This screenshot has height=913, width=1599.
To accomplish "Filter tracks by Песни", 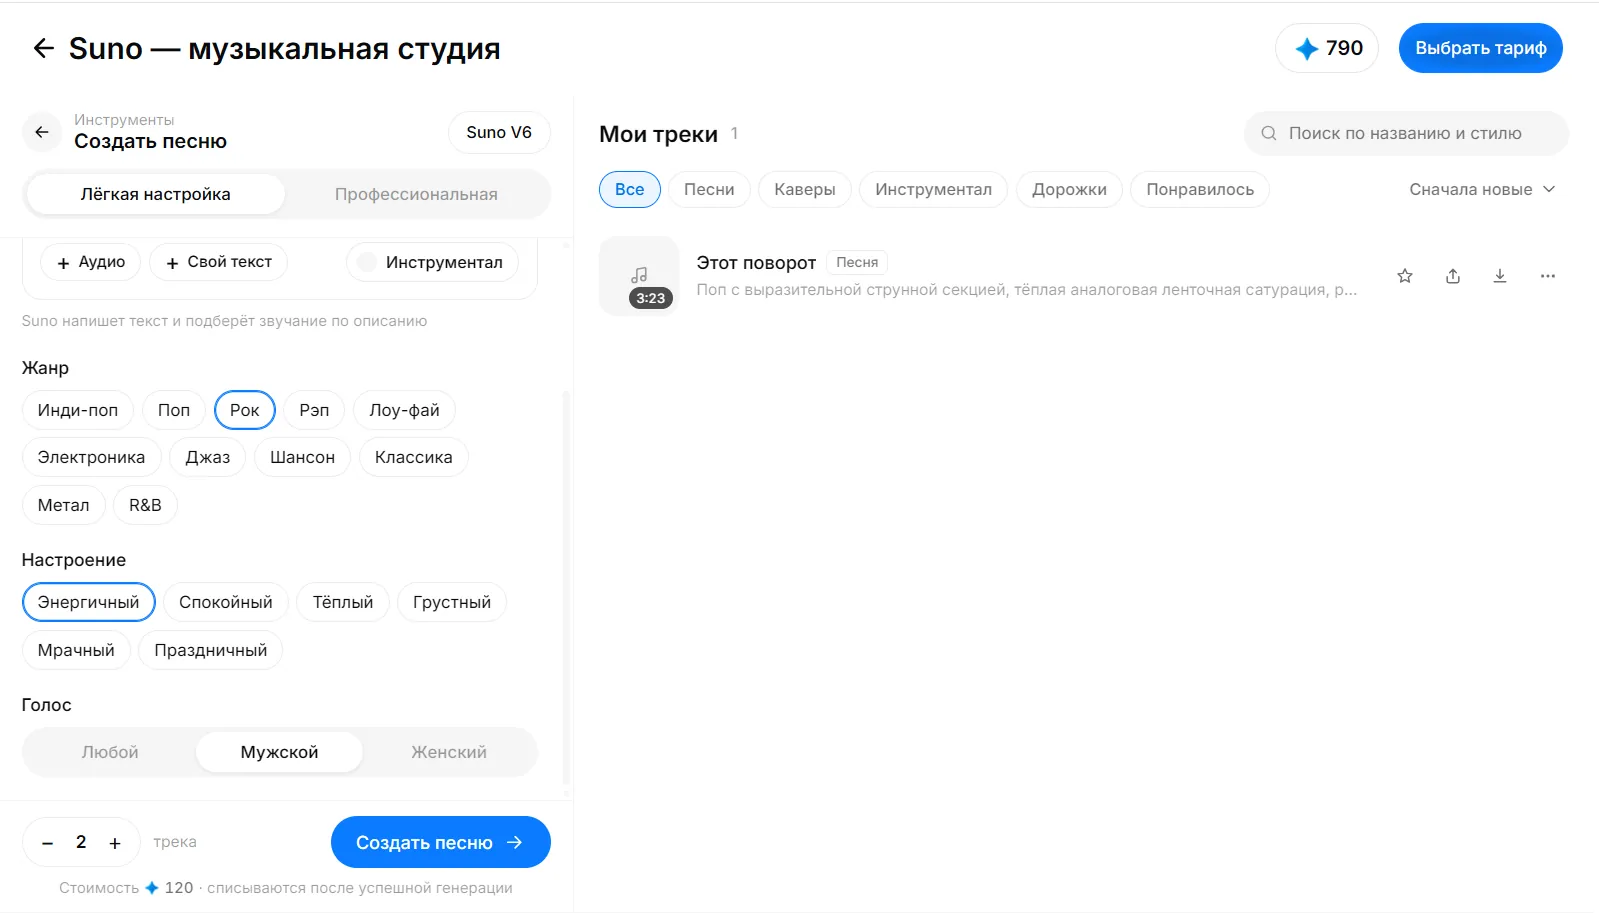I will pyautogui.click(x=709, y=189).
